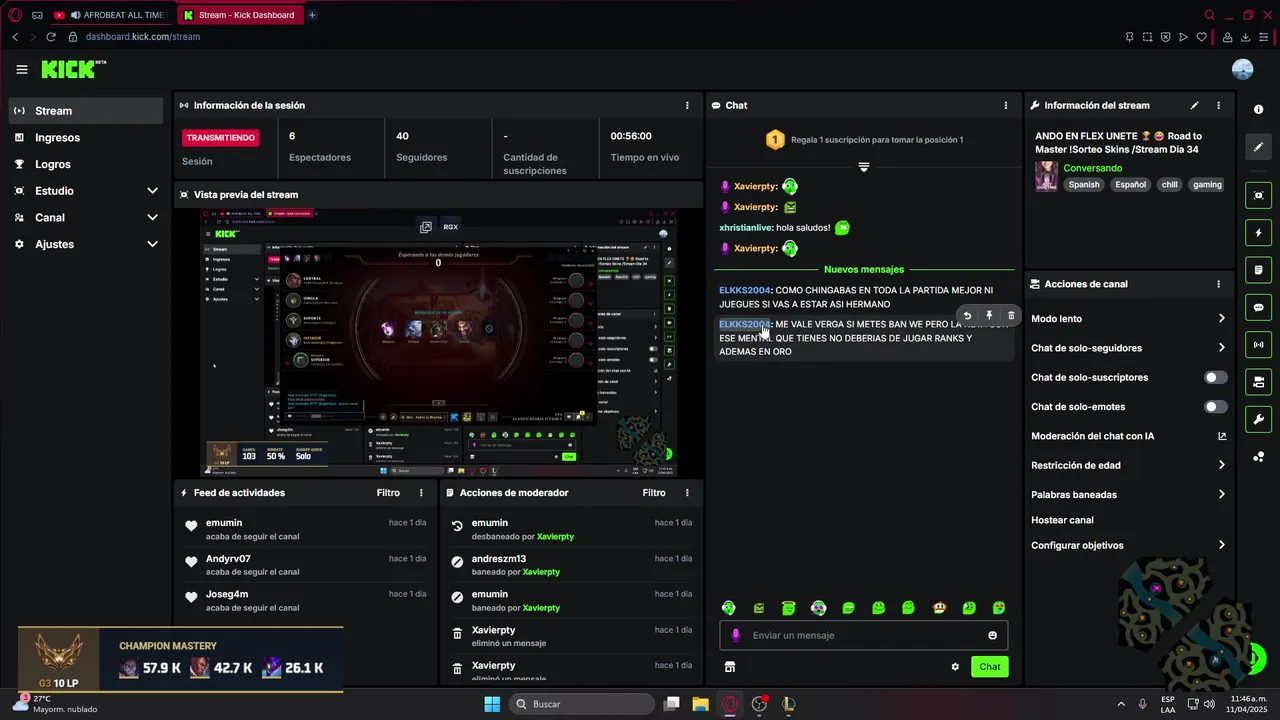Select Ingresos in left sidebar
Screen dimensions: 1280x720
click(x=85, y=138)
